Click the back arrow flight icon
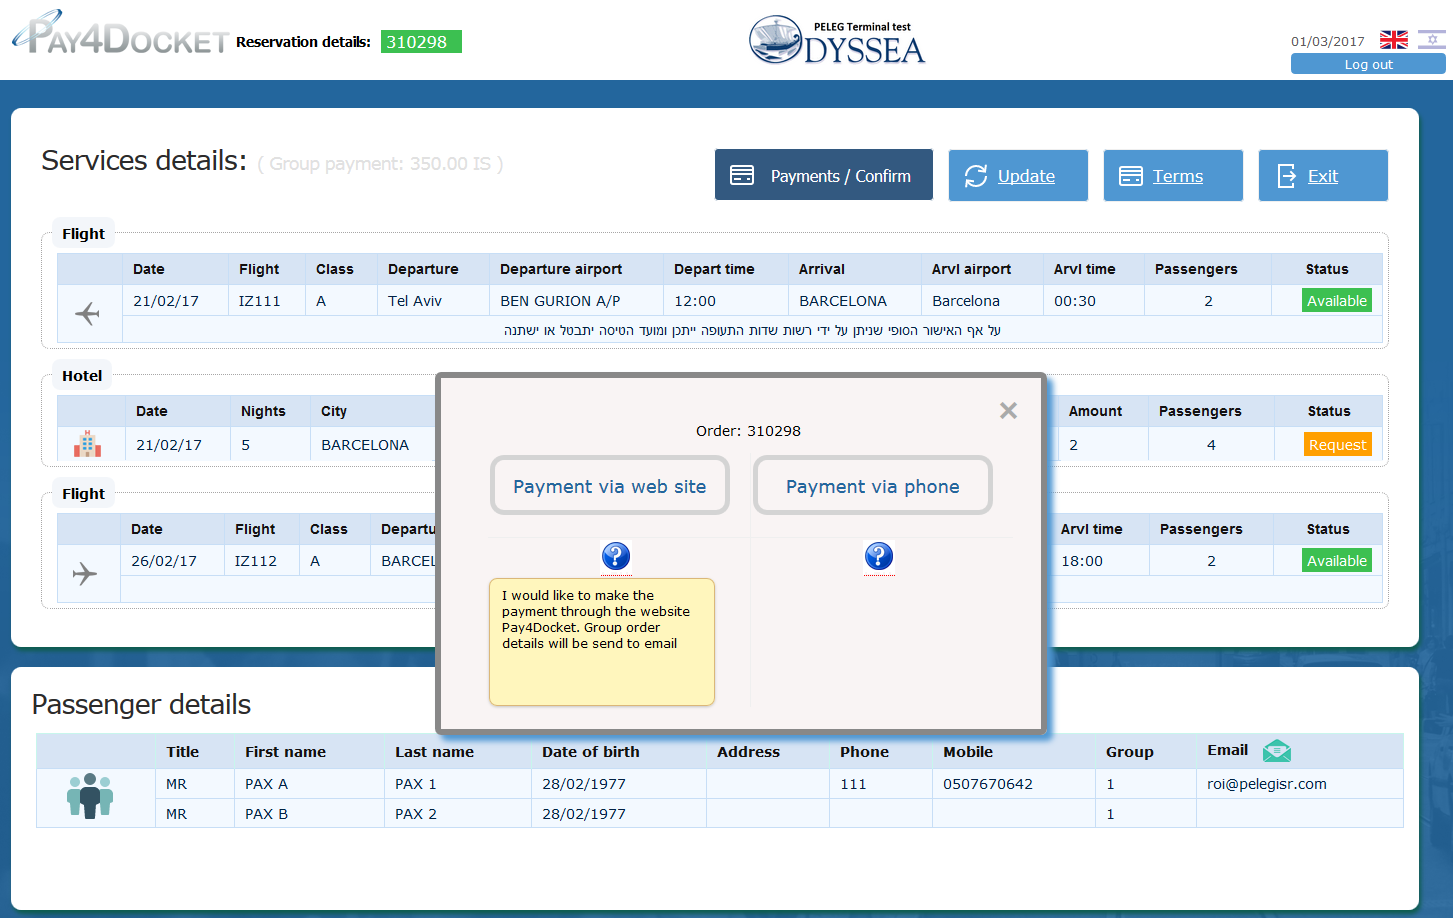 coord(88,313)
